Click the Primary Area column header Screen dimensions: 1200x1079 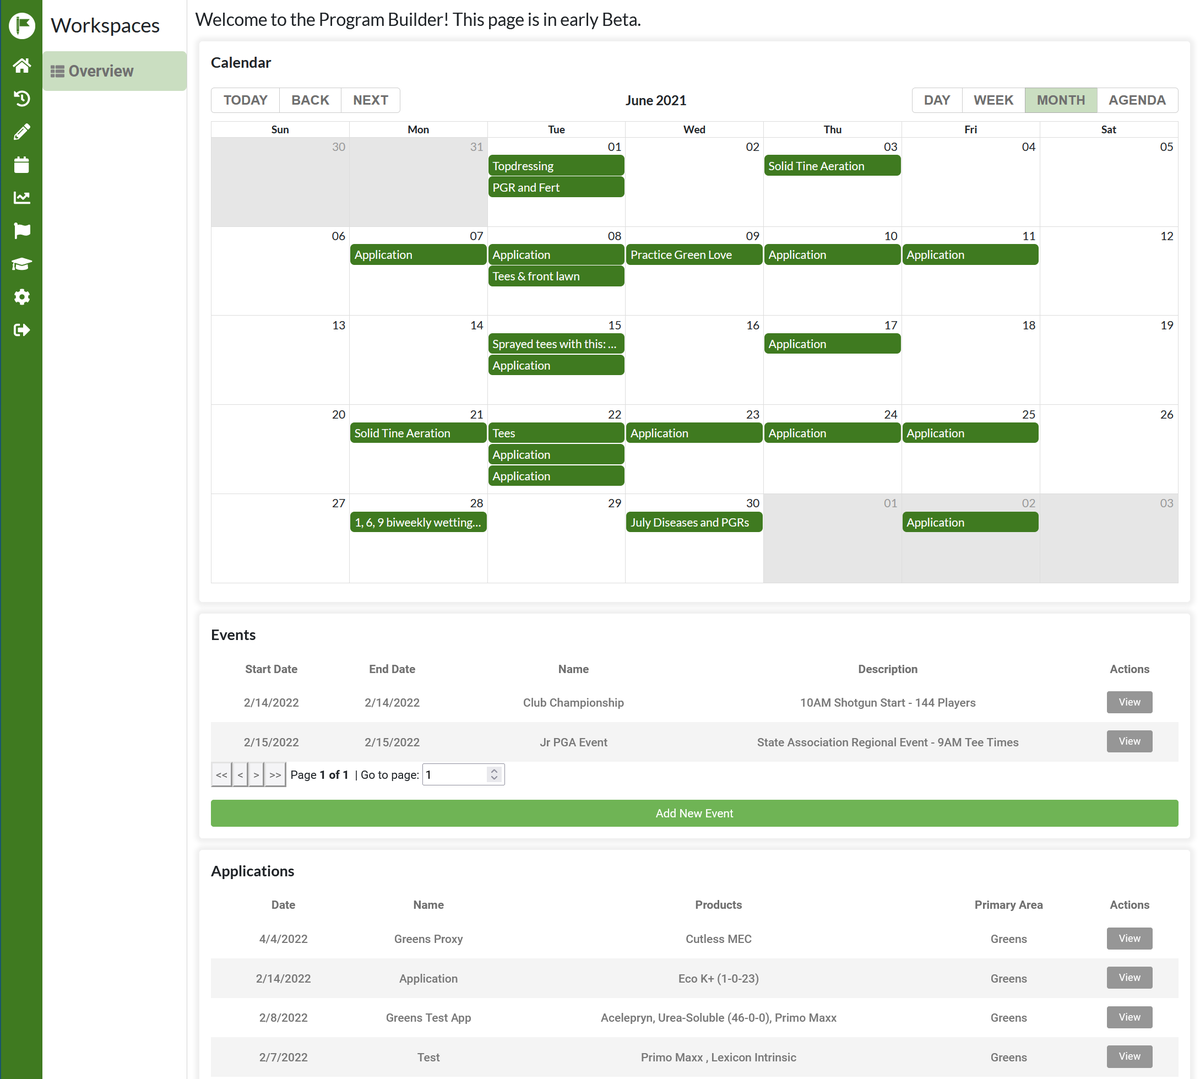[x=1008, y=905]
